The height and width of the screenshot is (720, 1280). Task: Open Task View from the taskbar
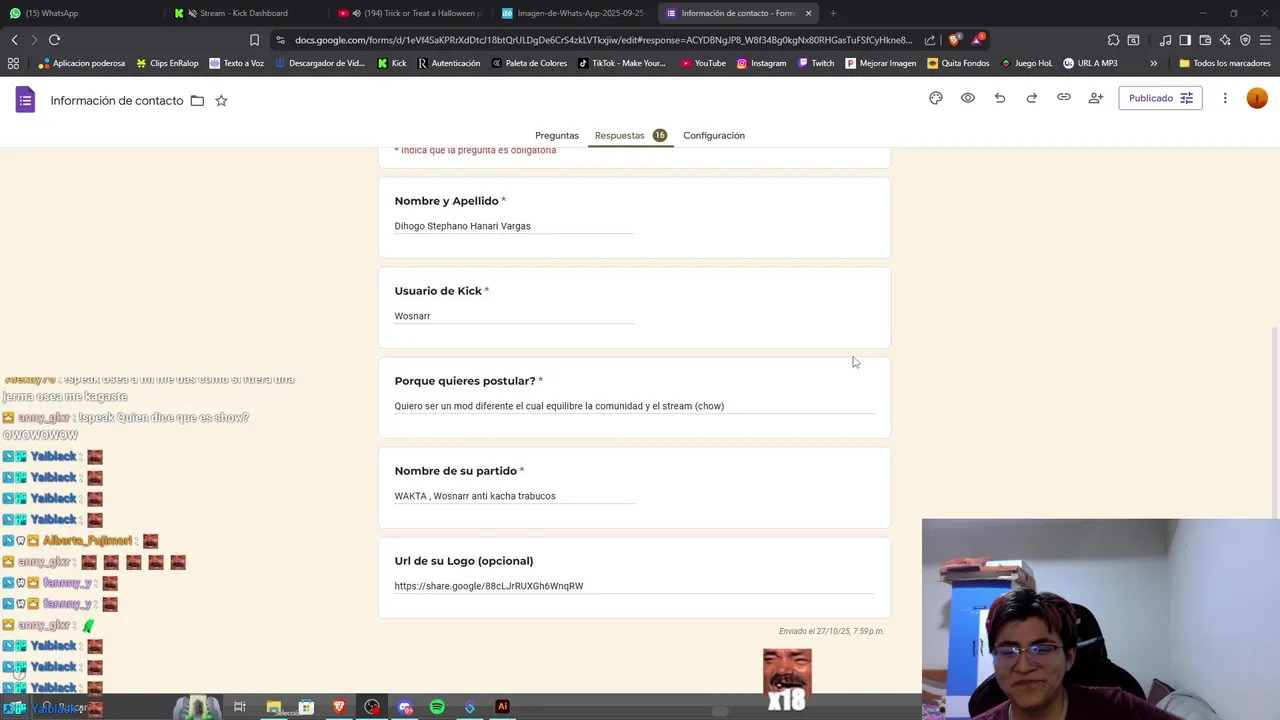(x=240, y=707)
